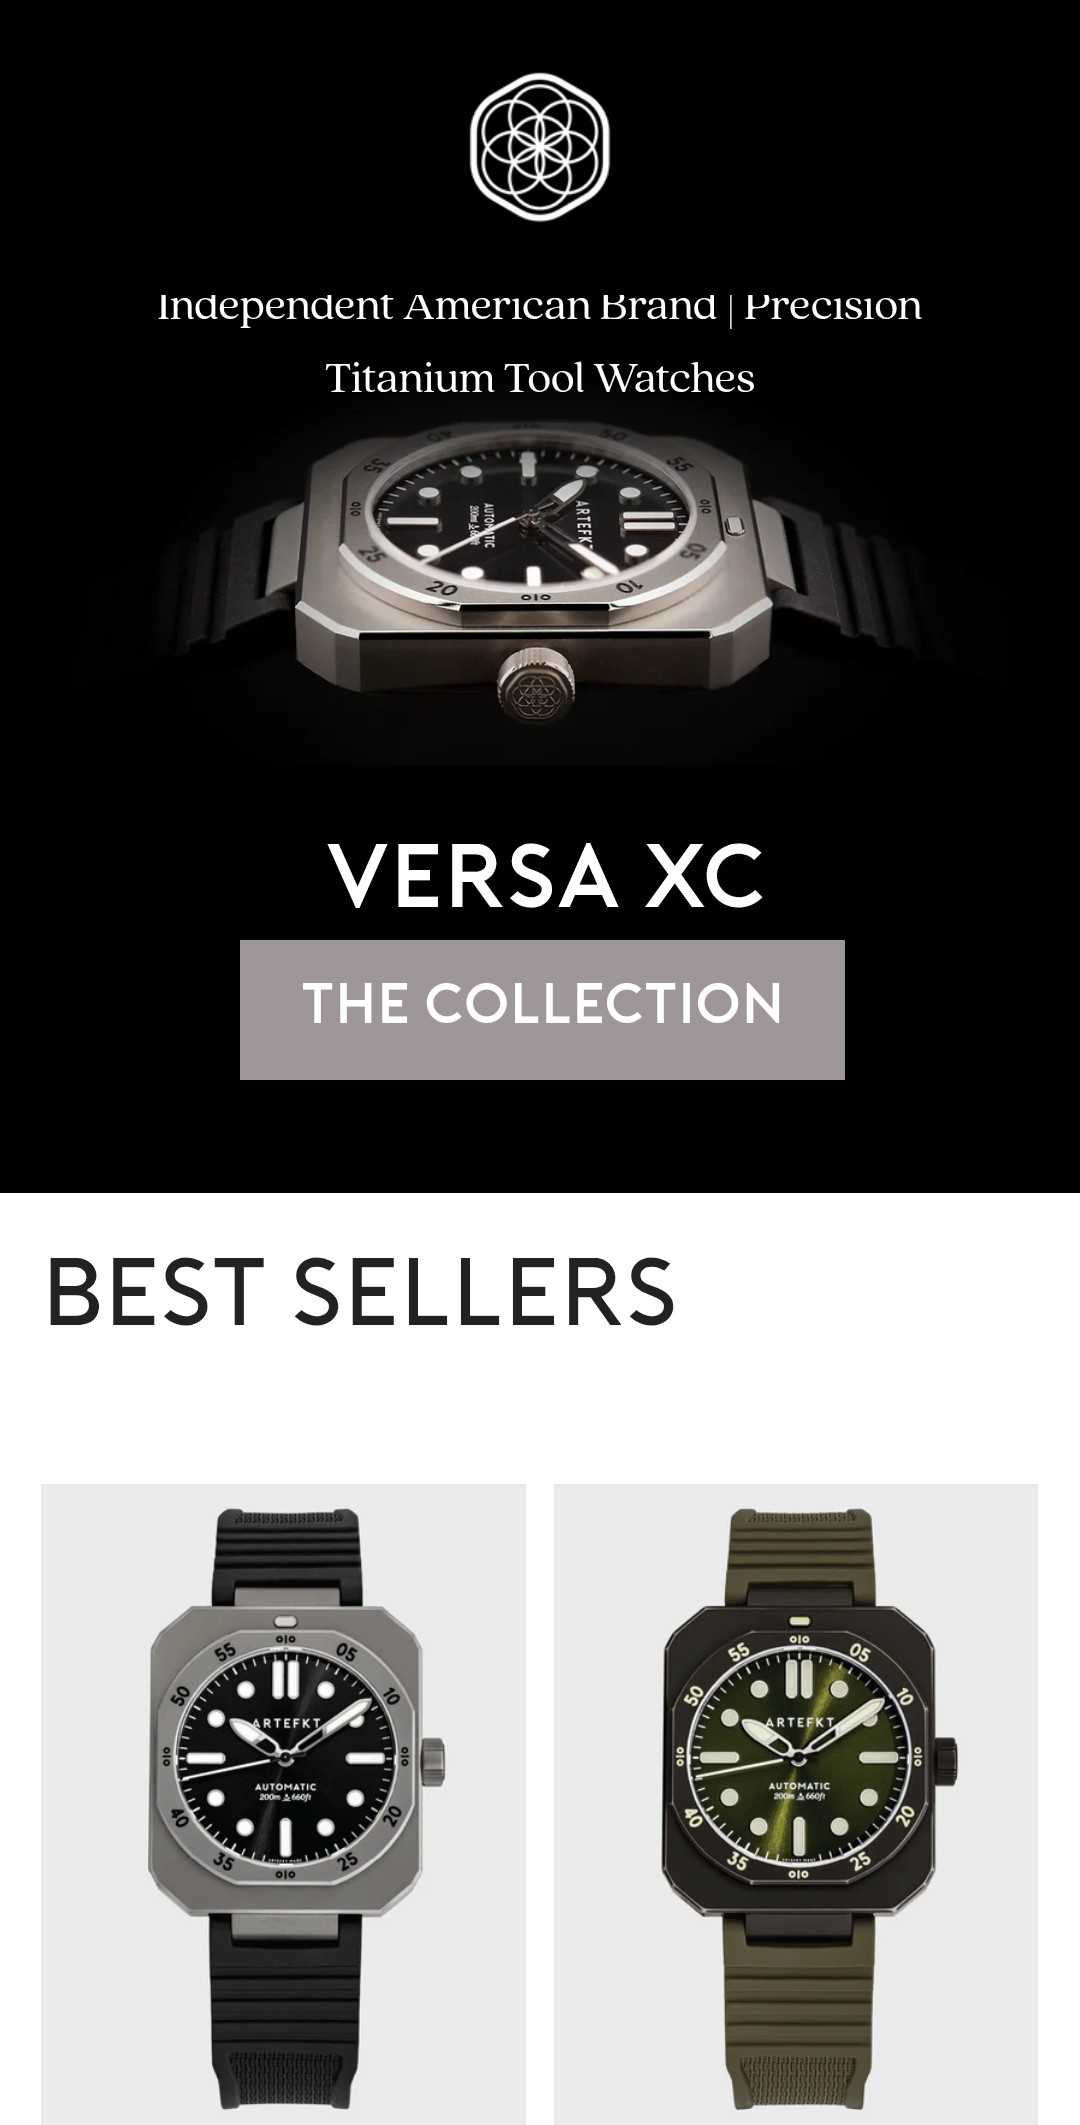The width and height of the screenshot is (1080, 2125).
Task: Tap the Artefkt flower logo at top
Action: pyautogui.click(x=540, y=147)
